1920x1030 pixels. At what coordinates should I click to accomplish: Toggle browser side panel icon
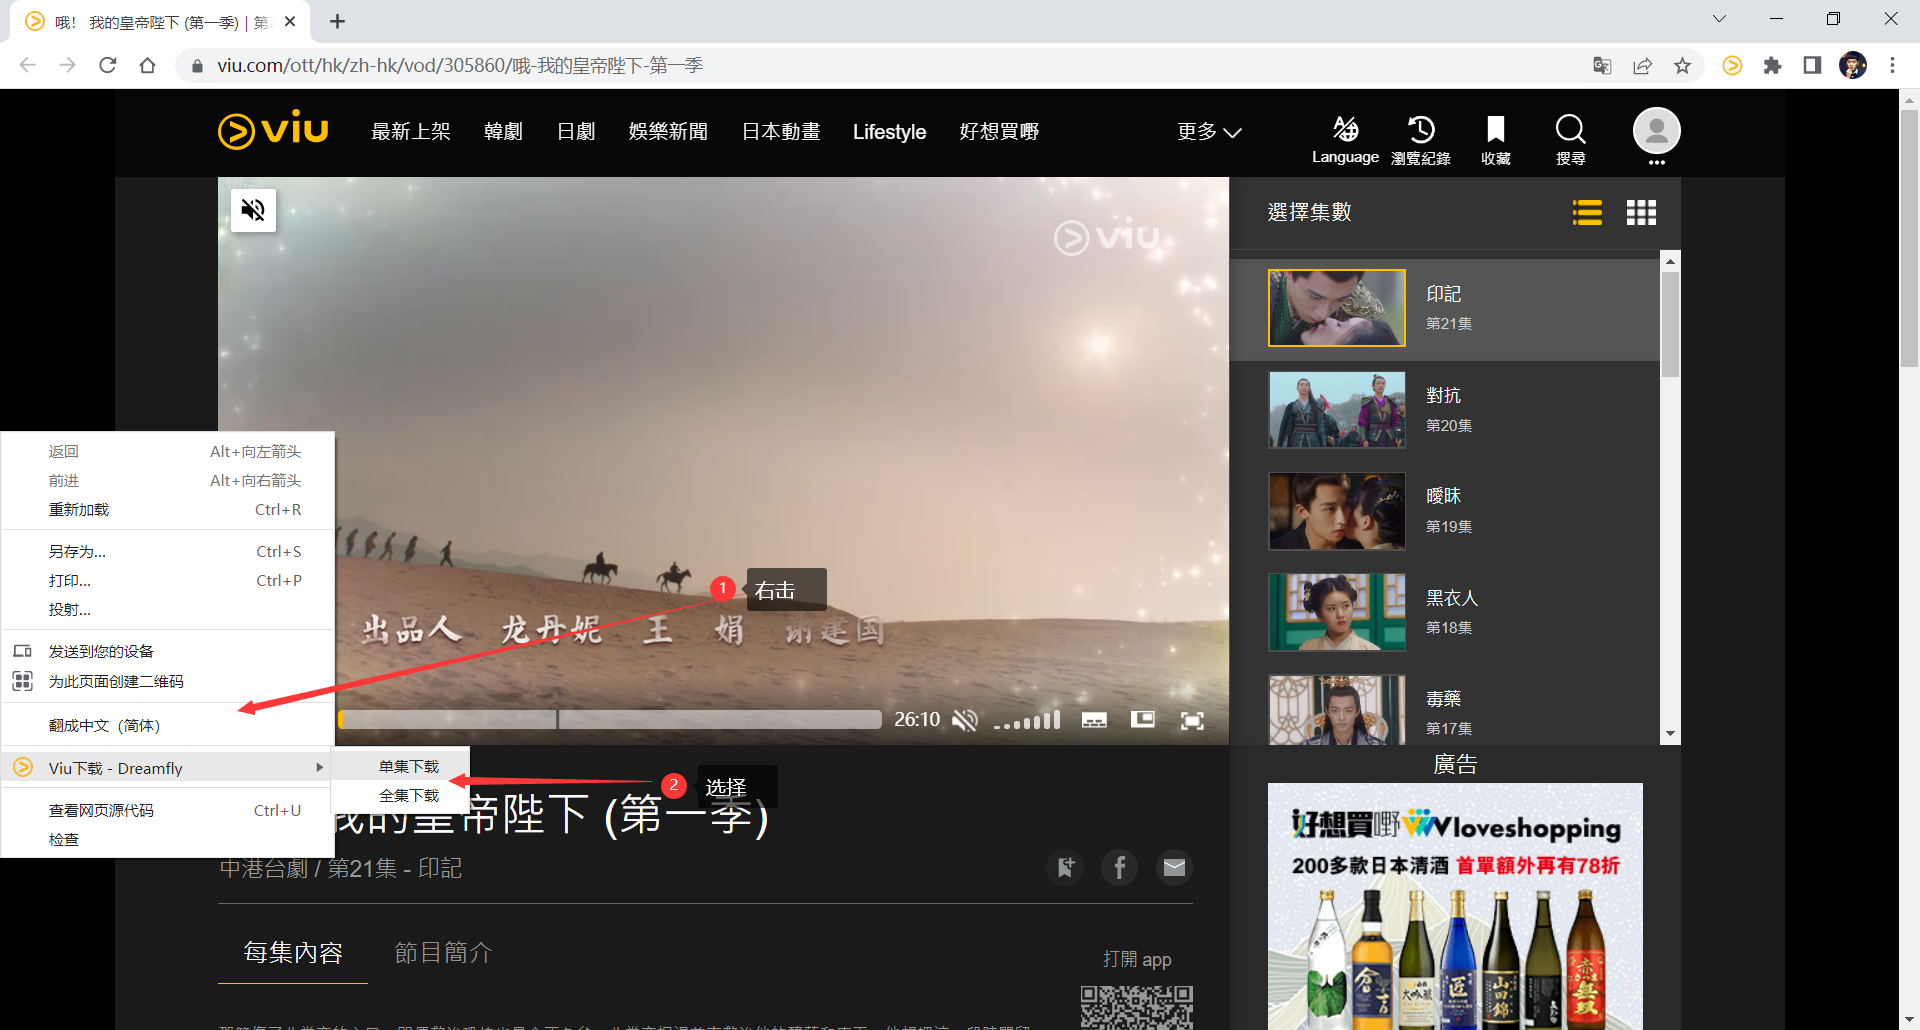pos(1812,66)
